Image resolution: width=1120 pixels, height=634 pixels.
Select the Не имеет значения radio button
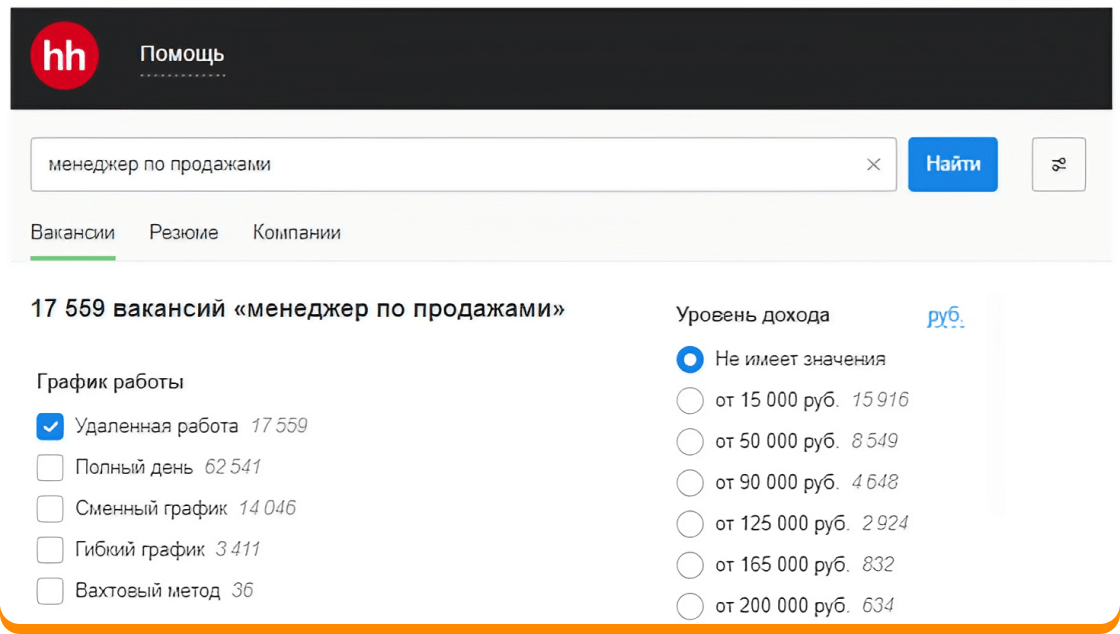tap(690, 359)
